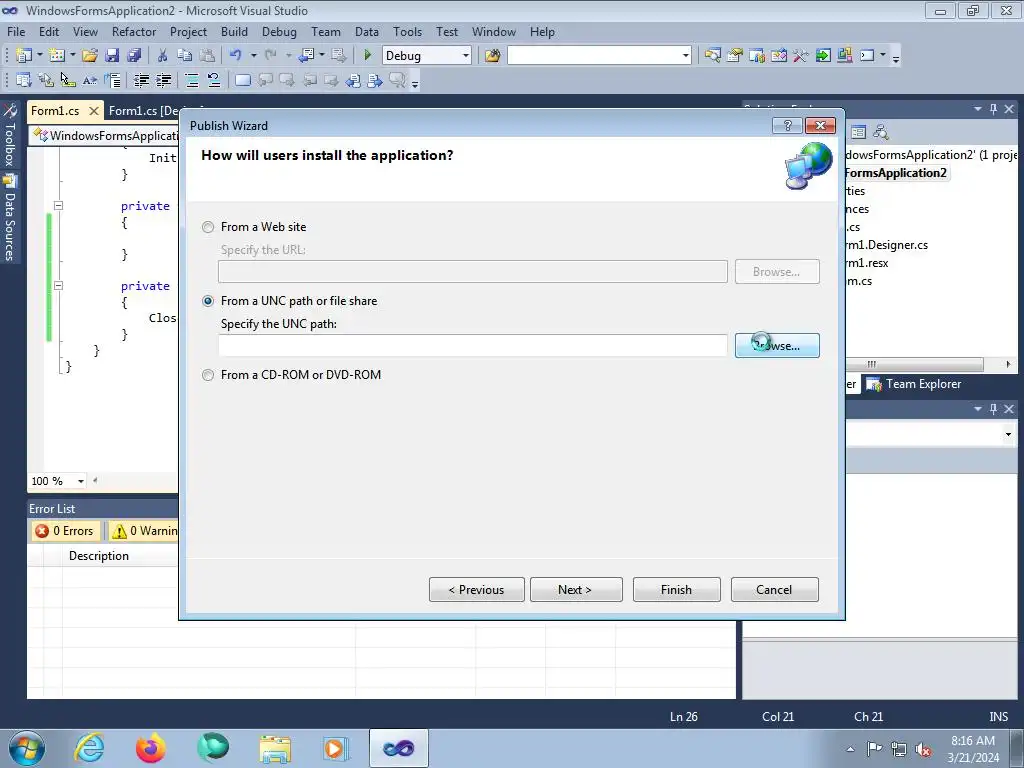Viewport: 1024px width, 768px height.
Task: Click the muted volume tray icon
Action: [x=923, y=749]
